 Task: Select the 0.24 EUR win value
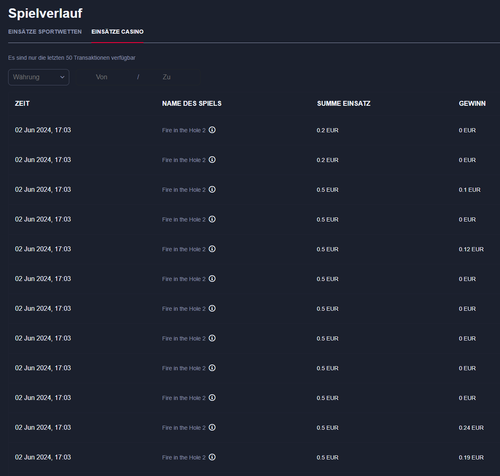[471, 428]
